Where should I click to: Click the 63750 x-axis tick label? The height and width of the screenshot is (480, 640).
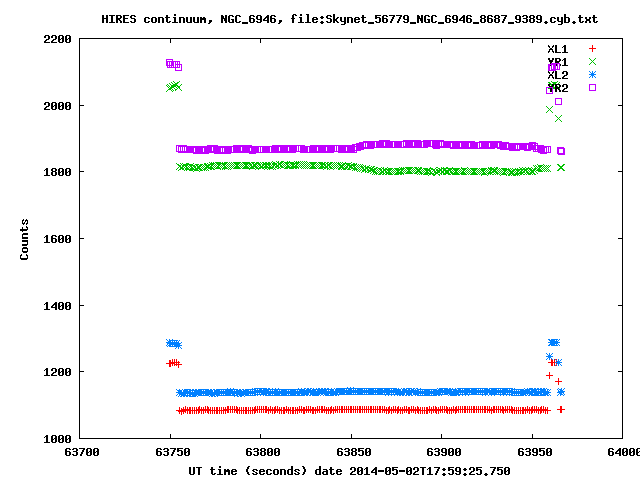pyautogui.click(x=173, y=452)
